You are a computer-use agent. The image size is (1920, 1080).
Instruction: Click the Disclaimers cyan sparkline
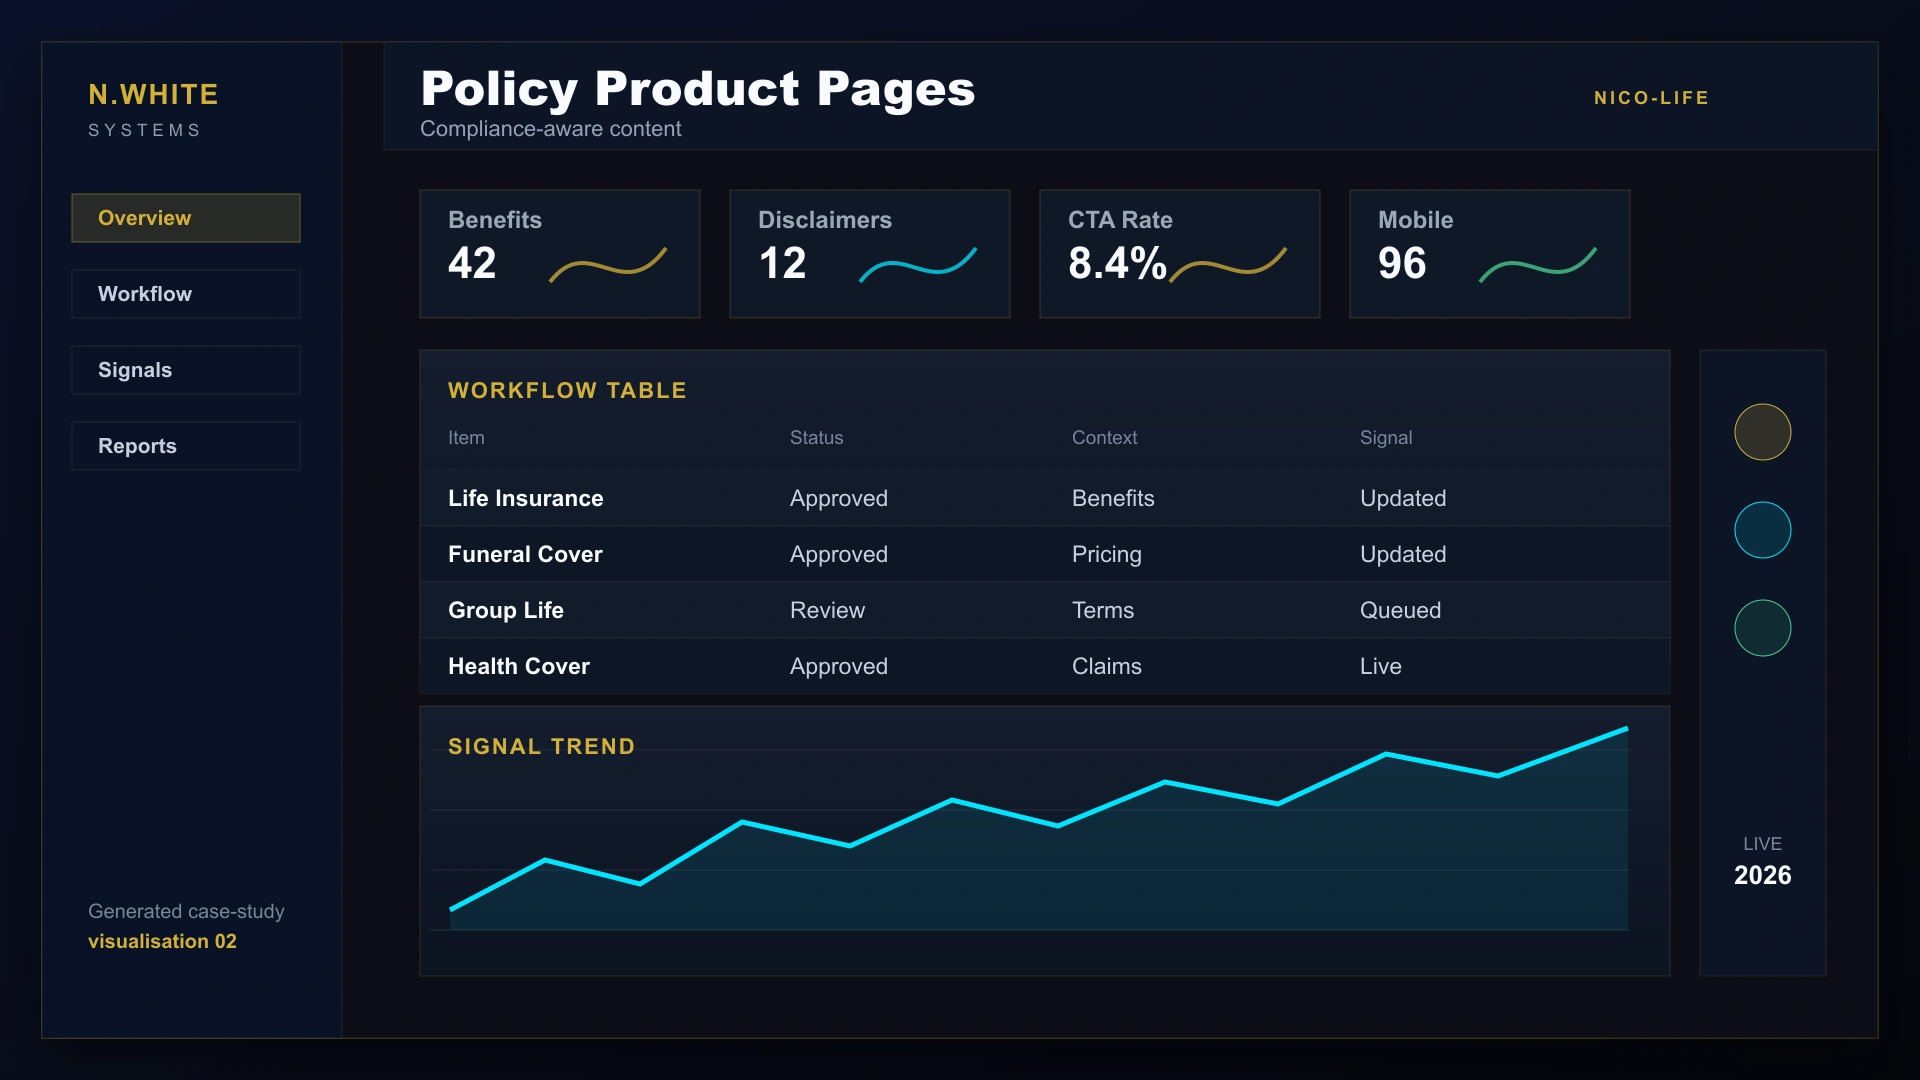coord(918,265)
